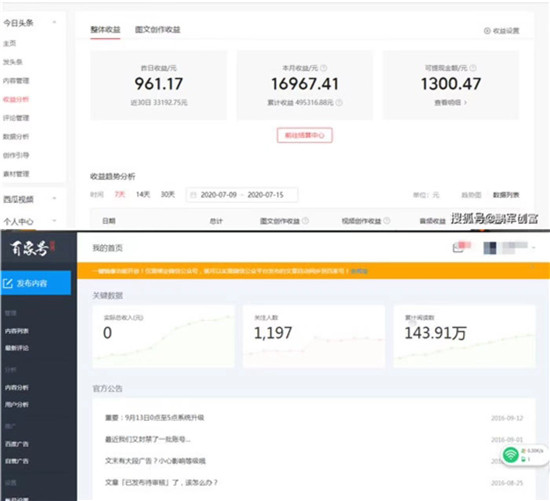
Task: Click the 昨日收益 961.17 value
Action: [159, 84]
